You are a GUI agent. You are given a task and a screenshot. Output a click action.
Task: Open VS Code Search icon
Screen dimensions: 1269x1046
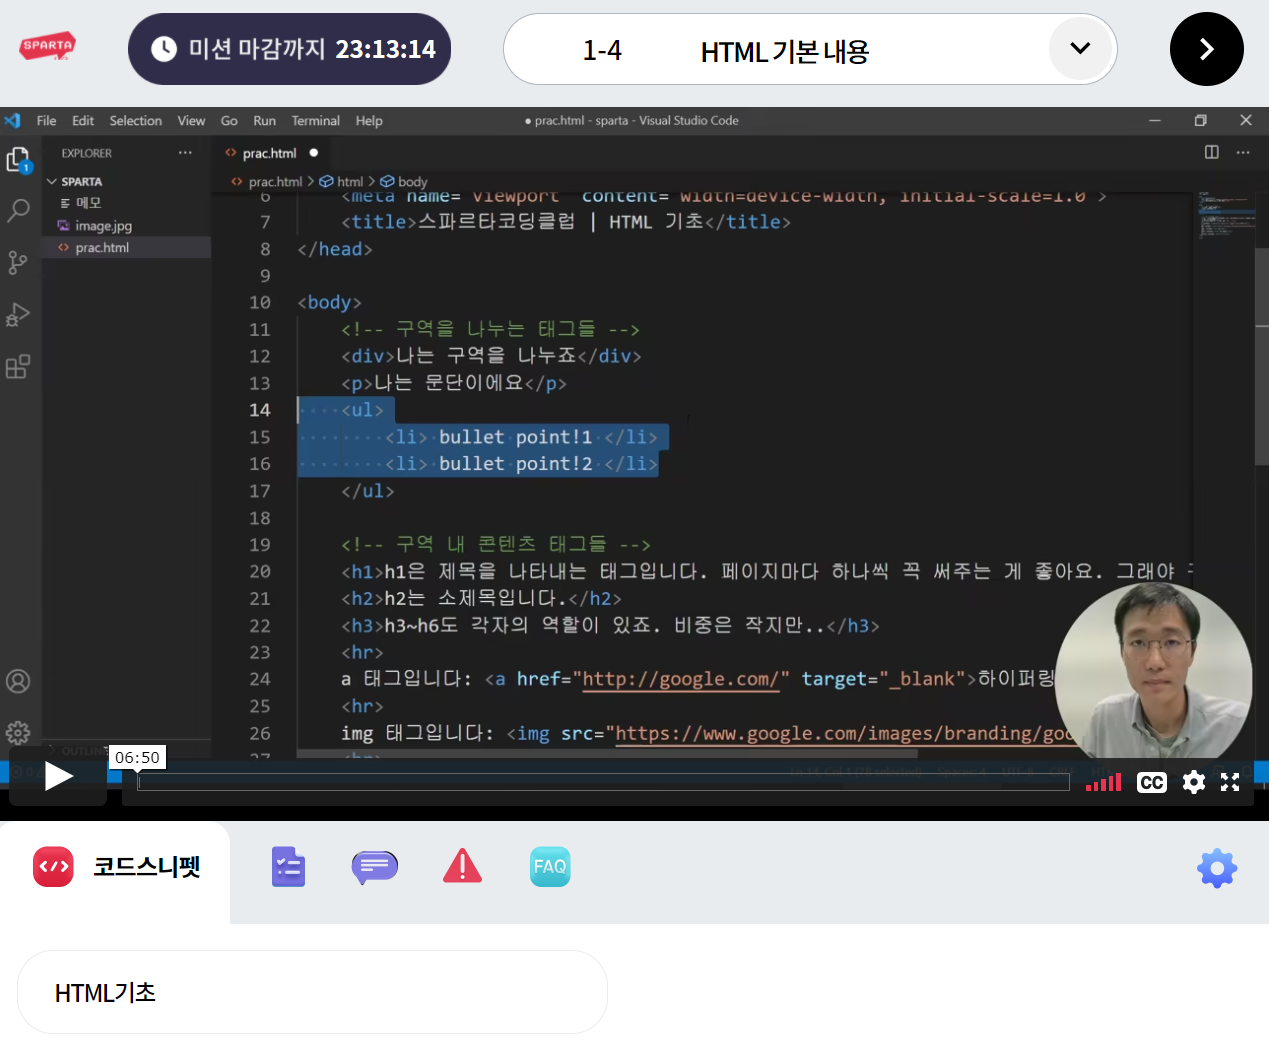click(18, 211)
